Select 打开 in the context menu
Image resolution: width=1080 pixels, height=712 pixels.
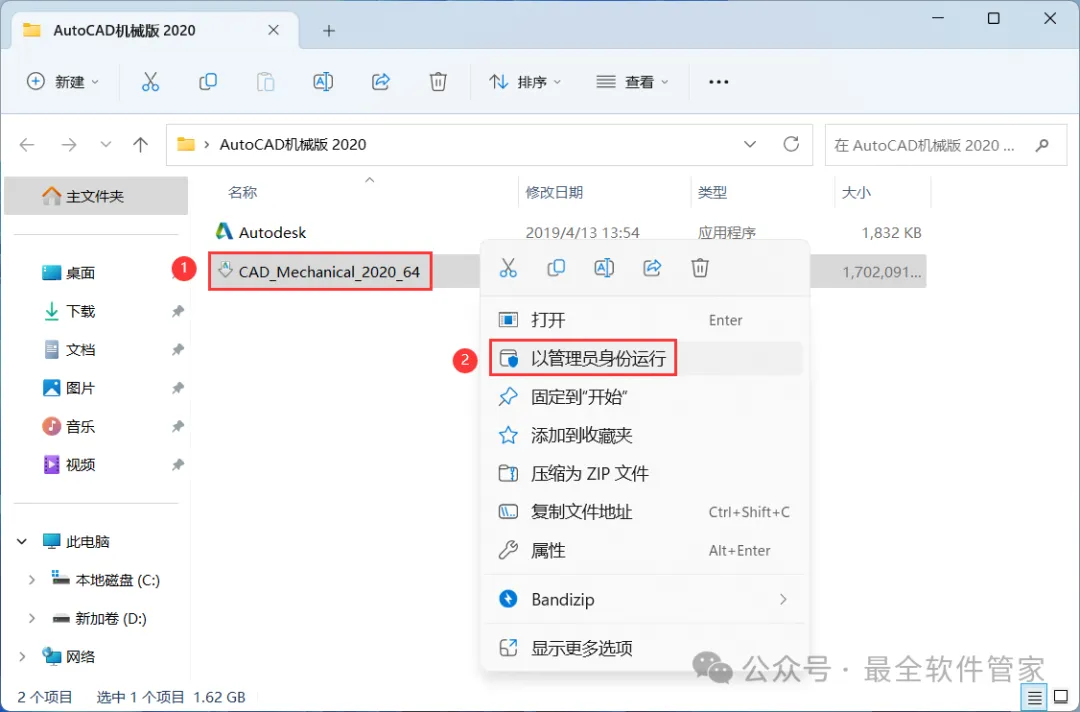(645, 320)
